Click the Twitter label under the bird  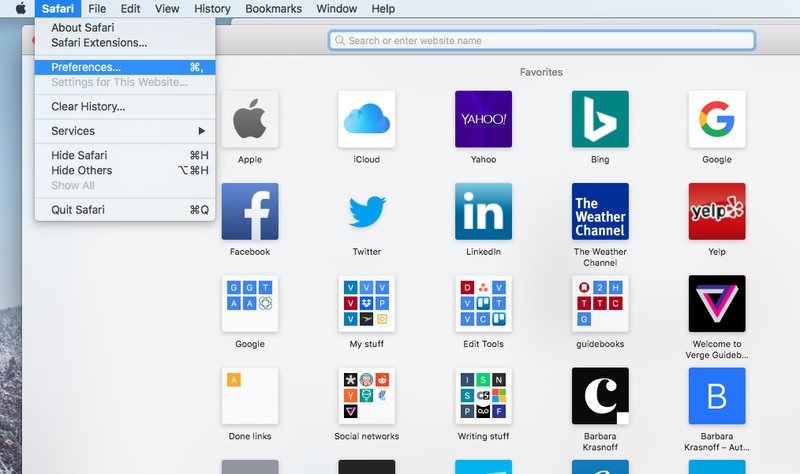pyautogui.click(x=367, y=252)
